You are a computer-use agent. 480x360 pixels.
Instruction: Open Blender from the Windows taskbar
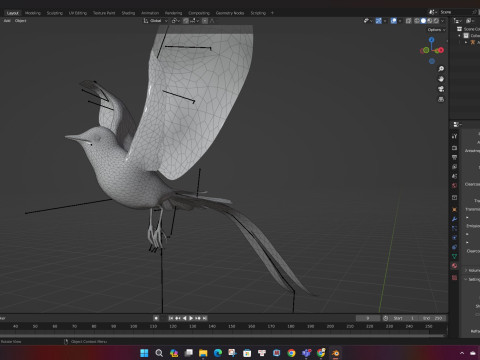click(336, 353)
